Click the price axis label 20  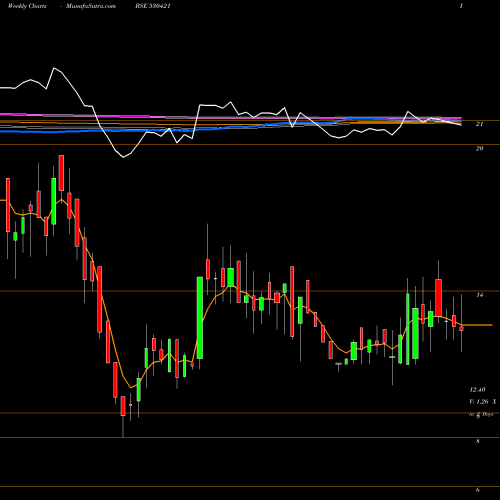click(x=479, y=148)
